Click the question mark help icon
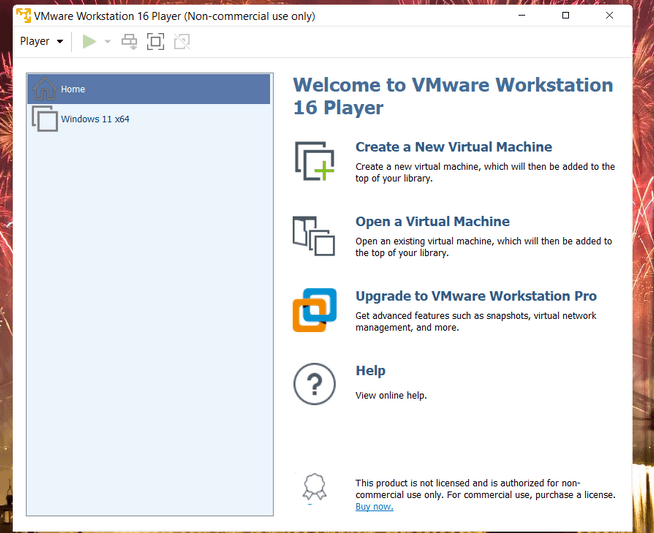Image resolution: width=654 pixels, height=533 pixels. 314,384
